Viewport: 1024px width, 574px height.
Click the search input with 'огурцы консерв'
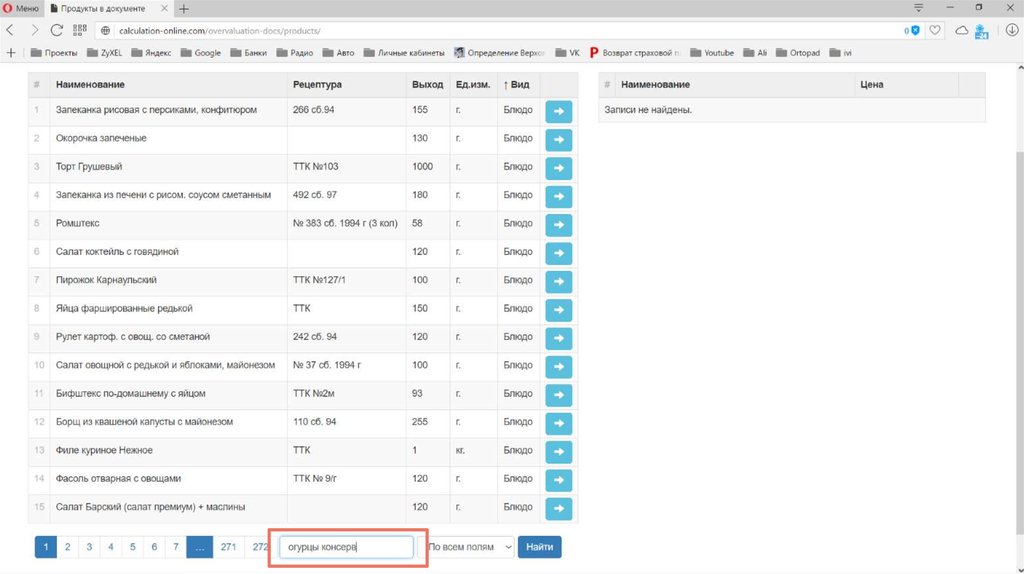(x=345, y=547)
